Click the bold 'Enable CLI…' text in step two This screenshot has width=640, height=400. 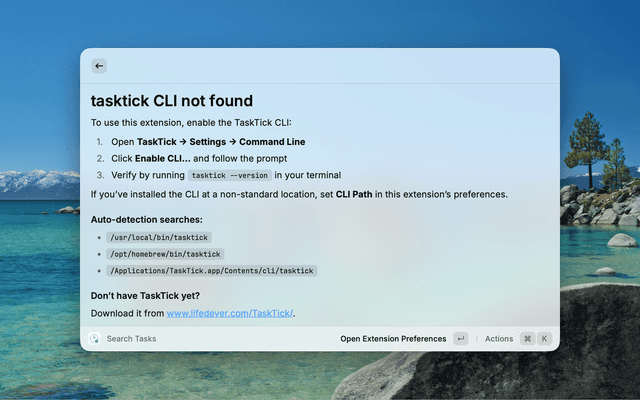click(162, 158)
